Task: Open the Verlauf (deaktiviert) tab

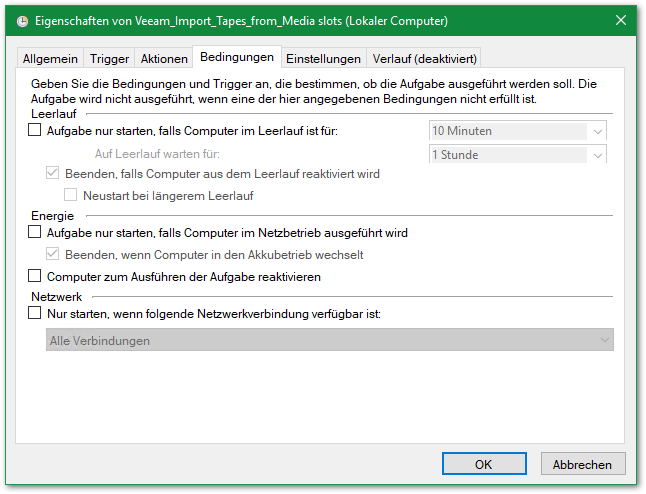Action: [426, 59]
